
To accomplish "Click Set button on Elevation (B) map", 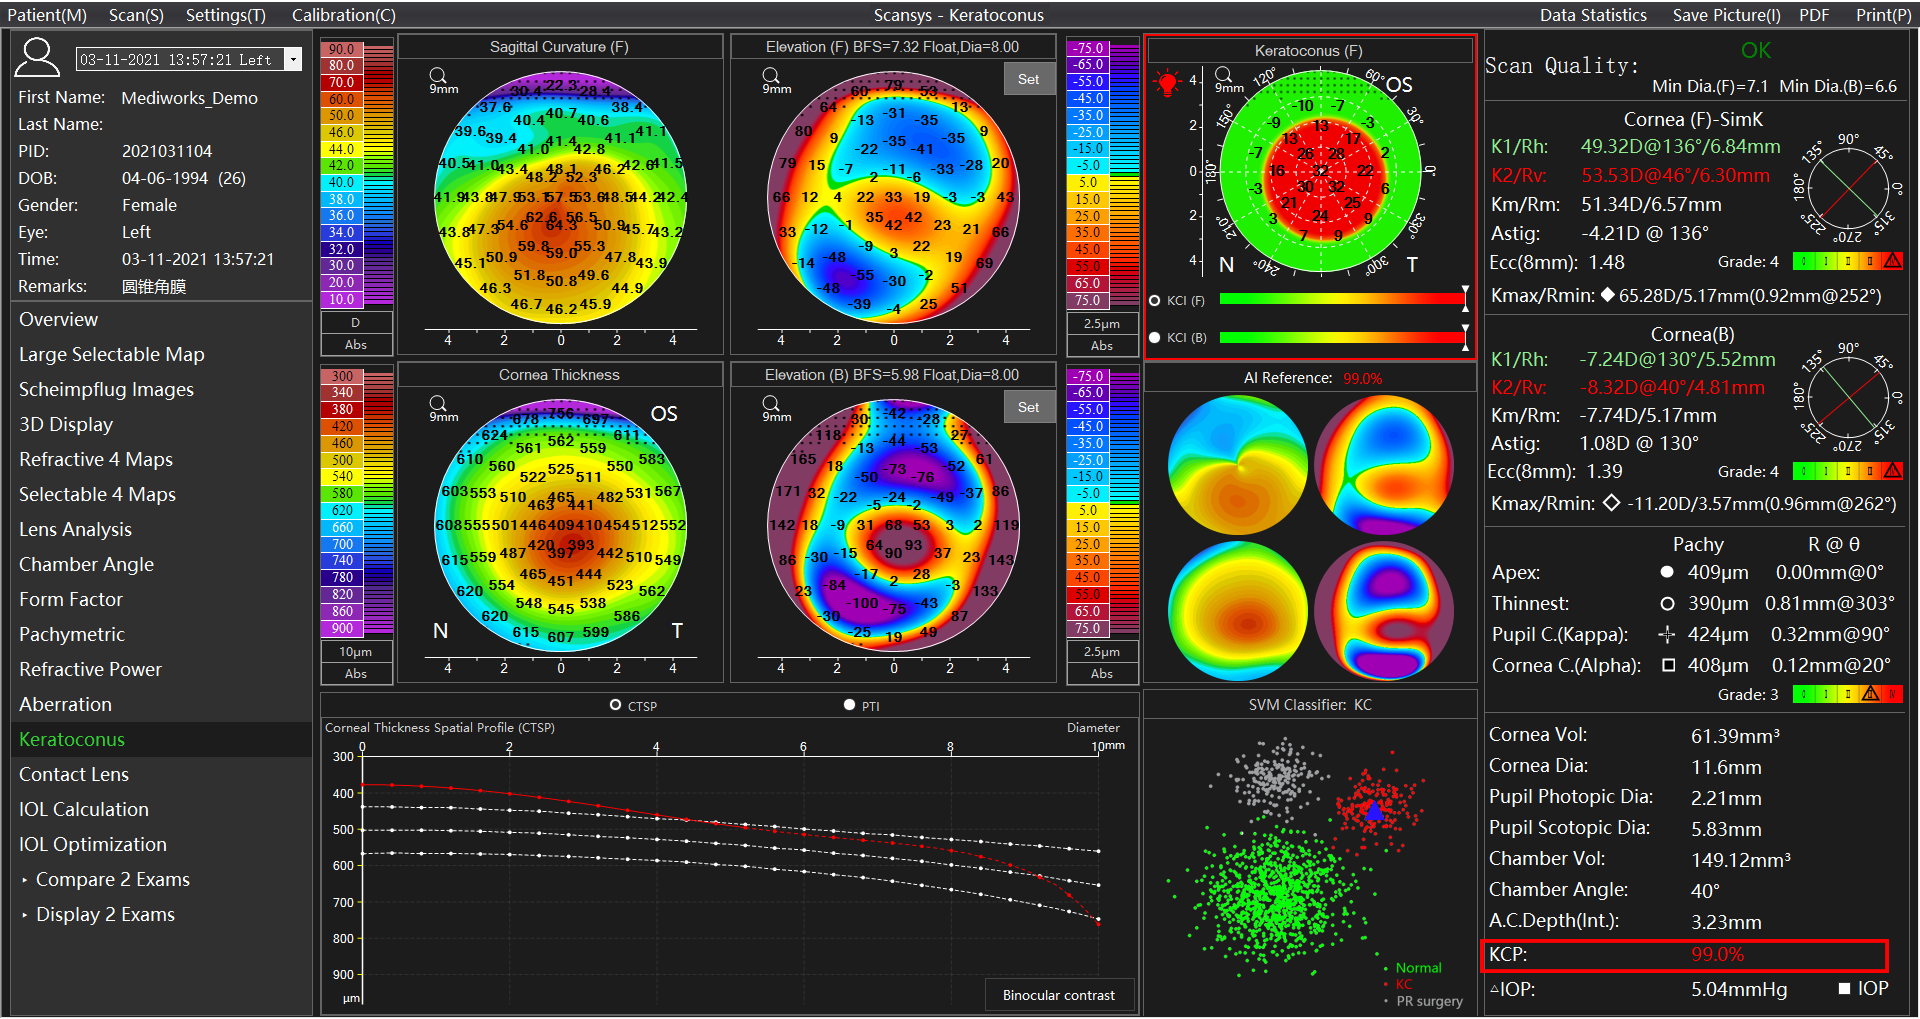I will (1029, 407).
